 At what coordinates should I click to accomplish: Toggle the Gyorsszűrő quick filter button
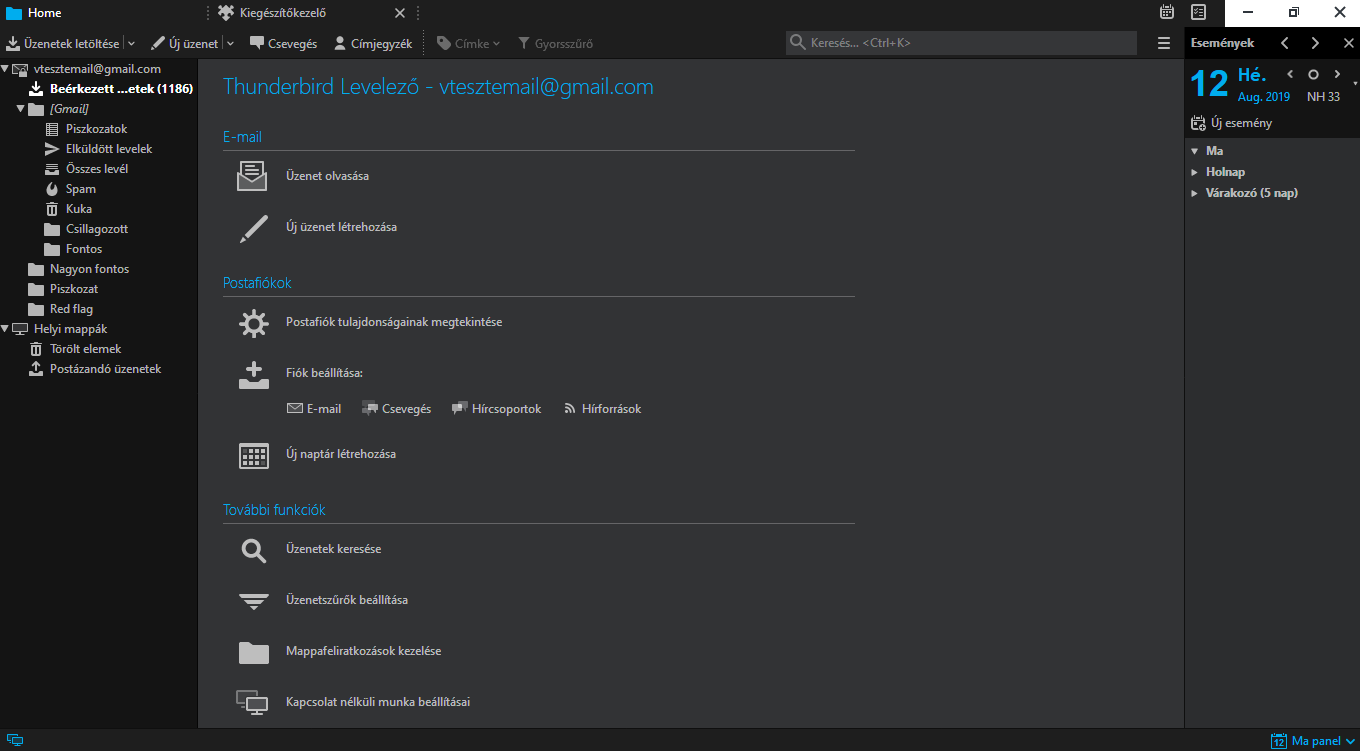(555, 44)
